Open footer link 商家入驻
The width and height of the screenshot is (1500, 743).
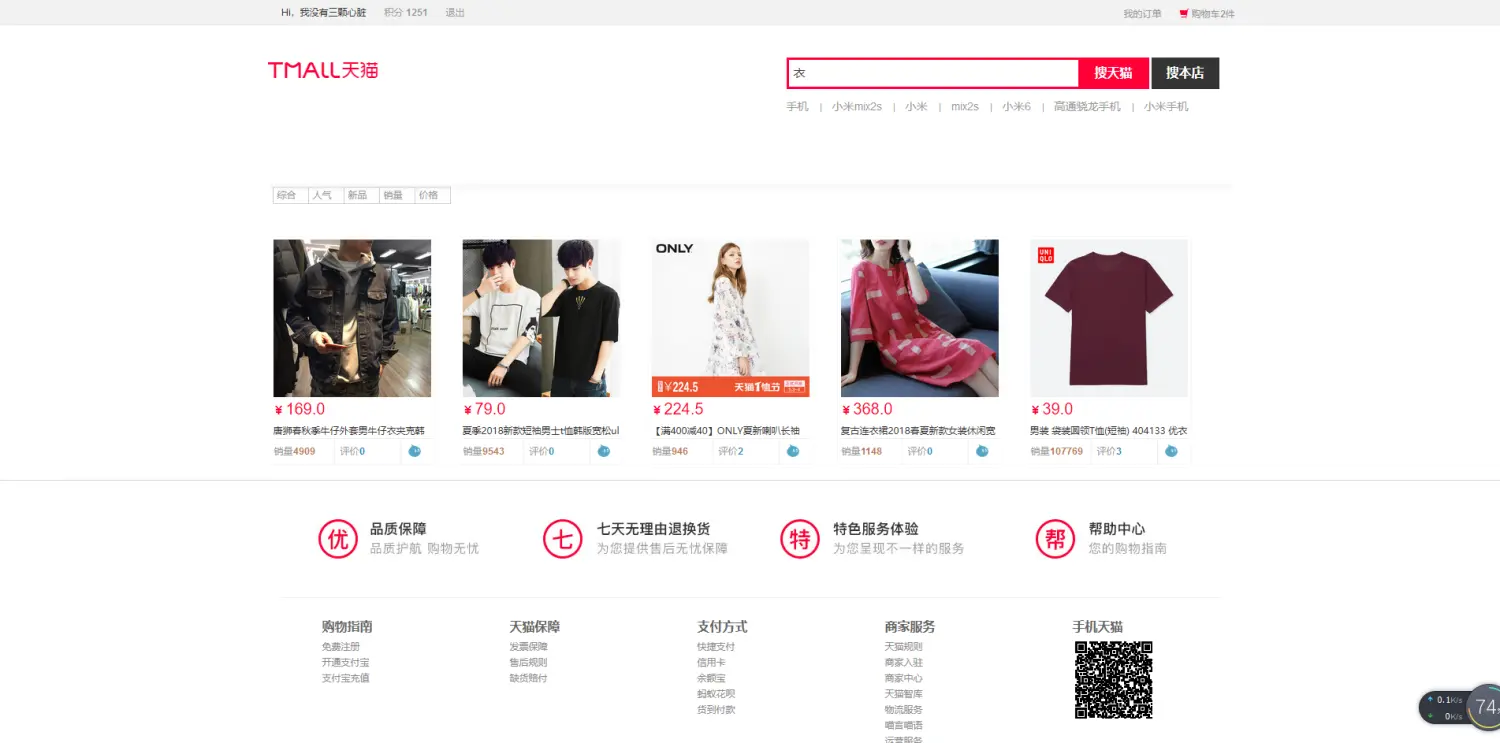coord(904,662)
